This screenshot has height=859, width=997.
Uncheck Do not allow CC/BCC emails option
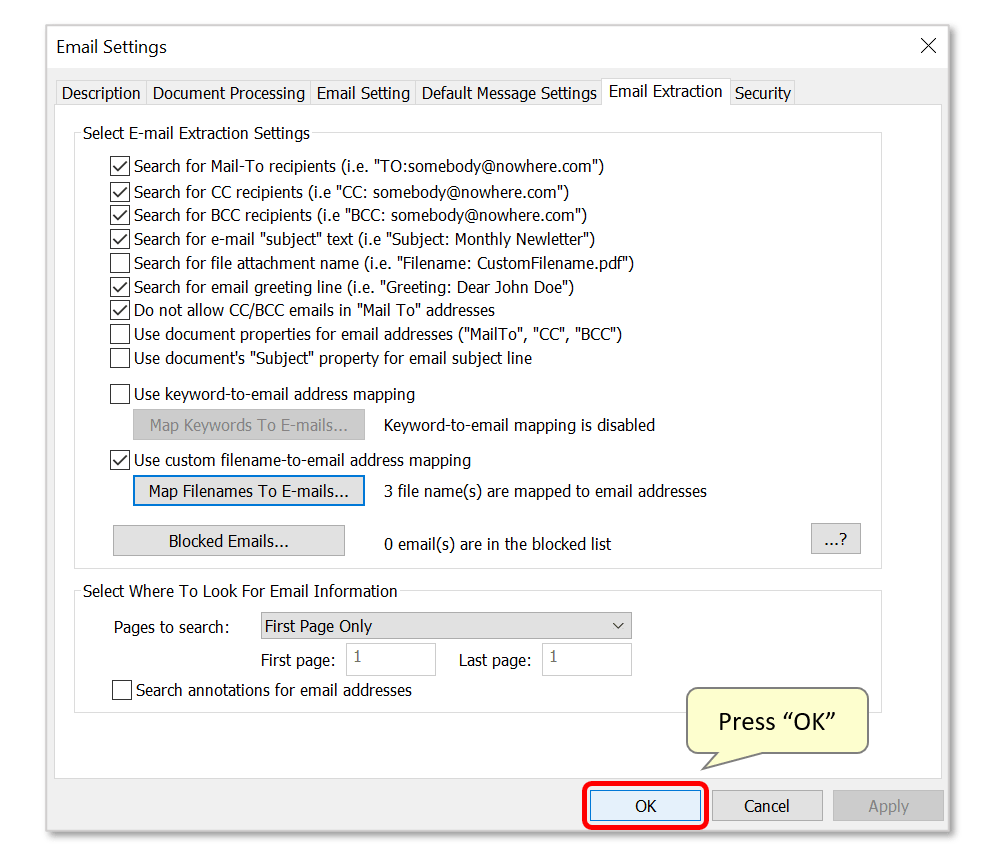click(120, 310)
